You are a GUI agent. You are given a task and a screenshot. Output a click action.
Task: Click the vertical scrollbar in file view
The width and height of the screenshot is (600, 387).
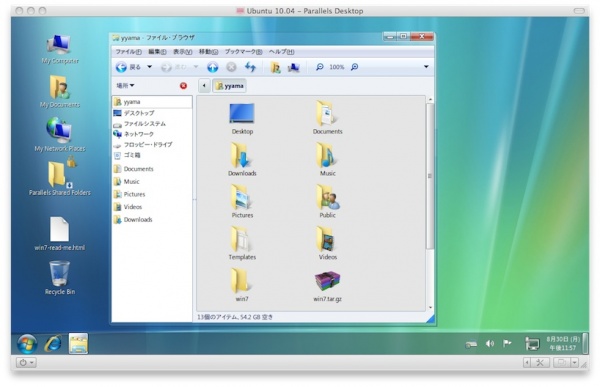(x=430, y=176)
